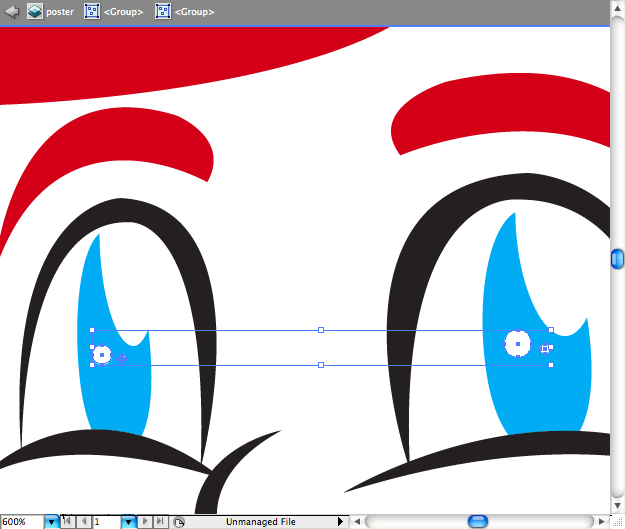The width and height of the screenshot is (625, 529).
Task: Go to the previous artboard
Action: click(x=84, y=521)
